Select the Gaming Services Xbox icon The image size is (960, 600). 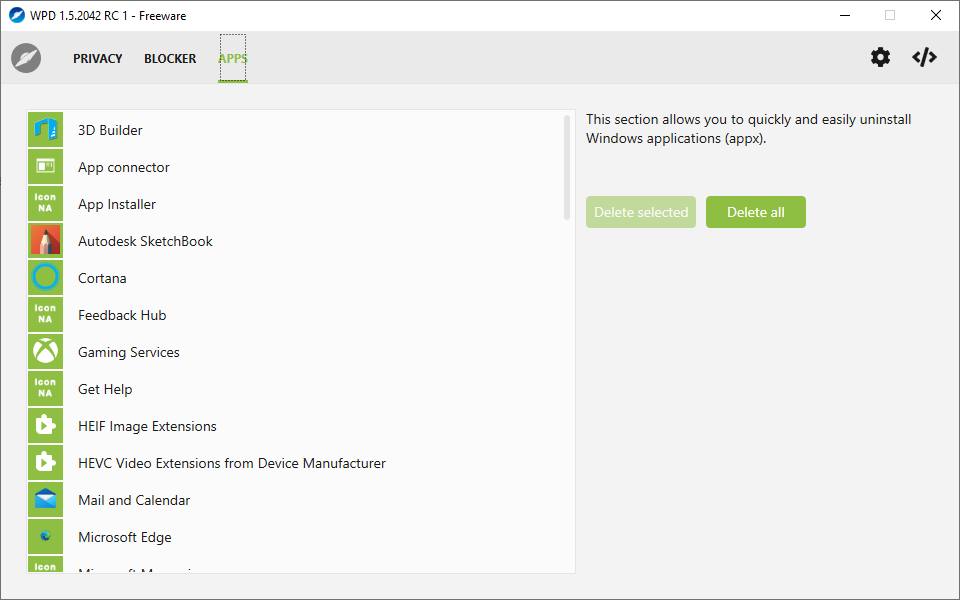tap(45, 351)
